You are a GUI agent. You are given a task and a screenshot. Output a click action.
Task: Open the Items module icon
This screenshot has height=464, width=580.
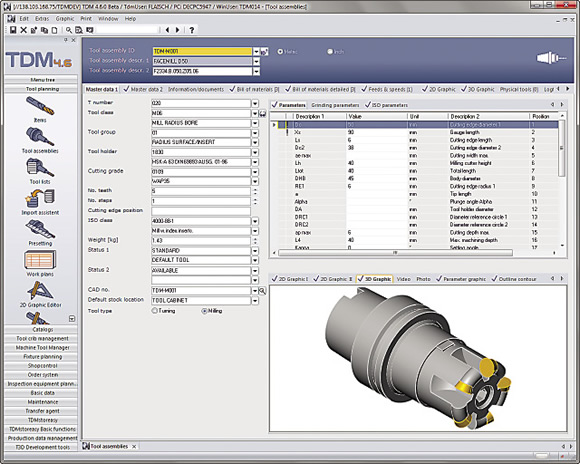[40, 107]
